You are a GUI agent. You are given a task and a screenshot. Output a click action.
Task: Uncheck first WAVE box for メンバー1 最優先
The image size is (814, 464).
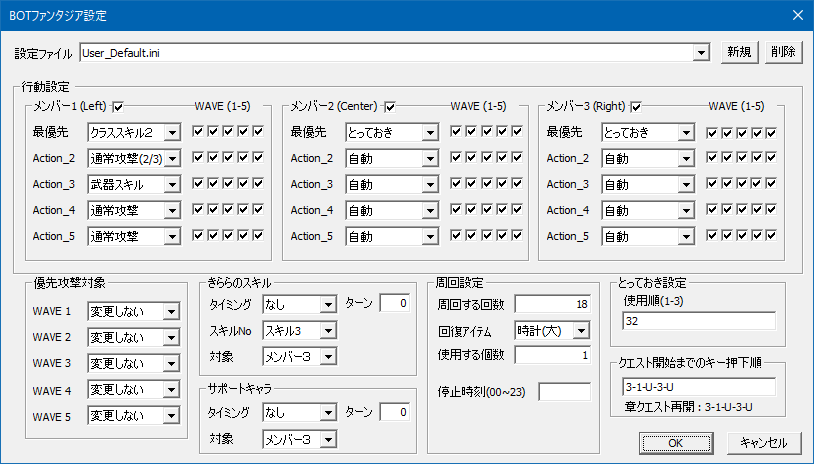click(198, 132)
